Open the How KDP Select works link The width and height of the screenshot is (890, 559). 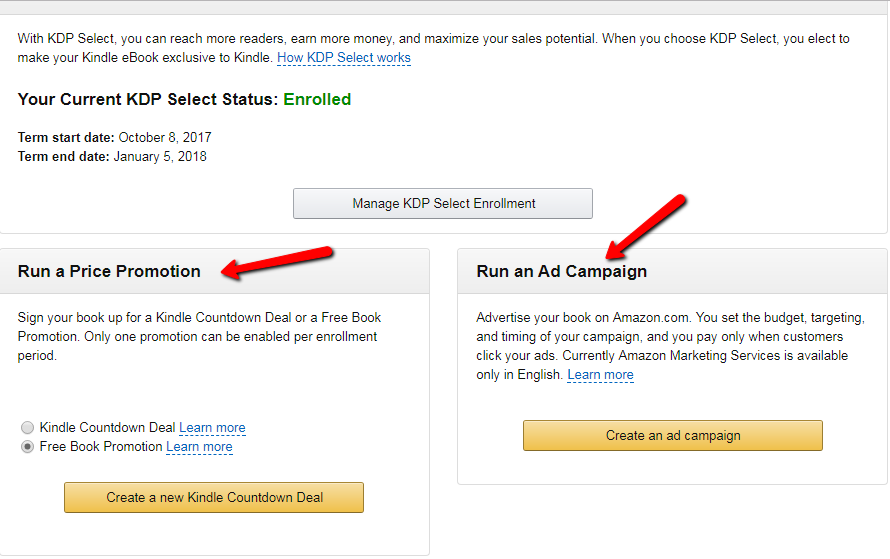[344, 58]
